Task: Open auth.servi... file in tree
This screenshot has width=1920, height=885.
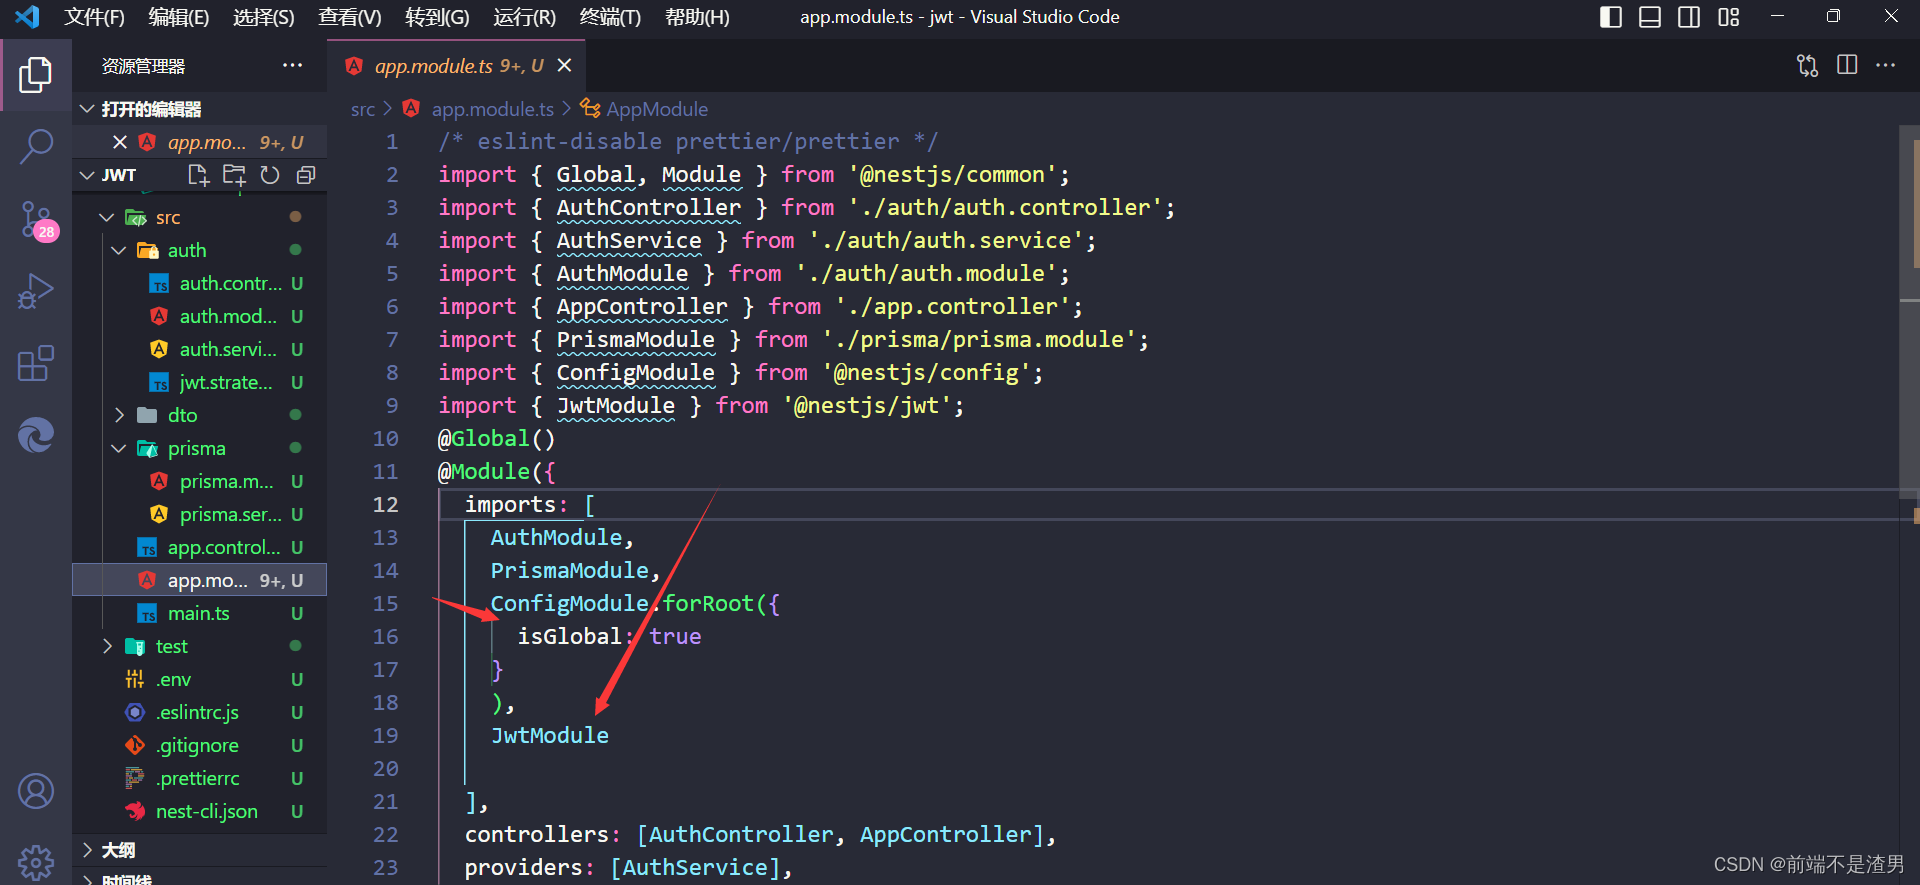Action: (200, 349)
